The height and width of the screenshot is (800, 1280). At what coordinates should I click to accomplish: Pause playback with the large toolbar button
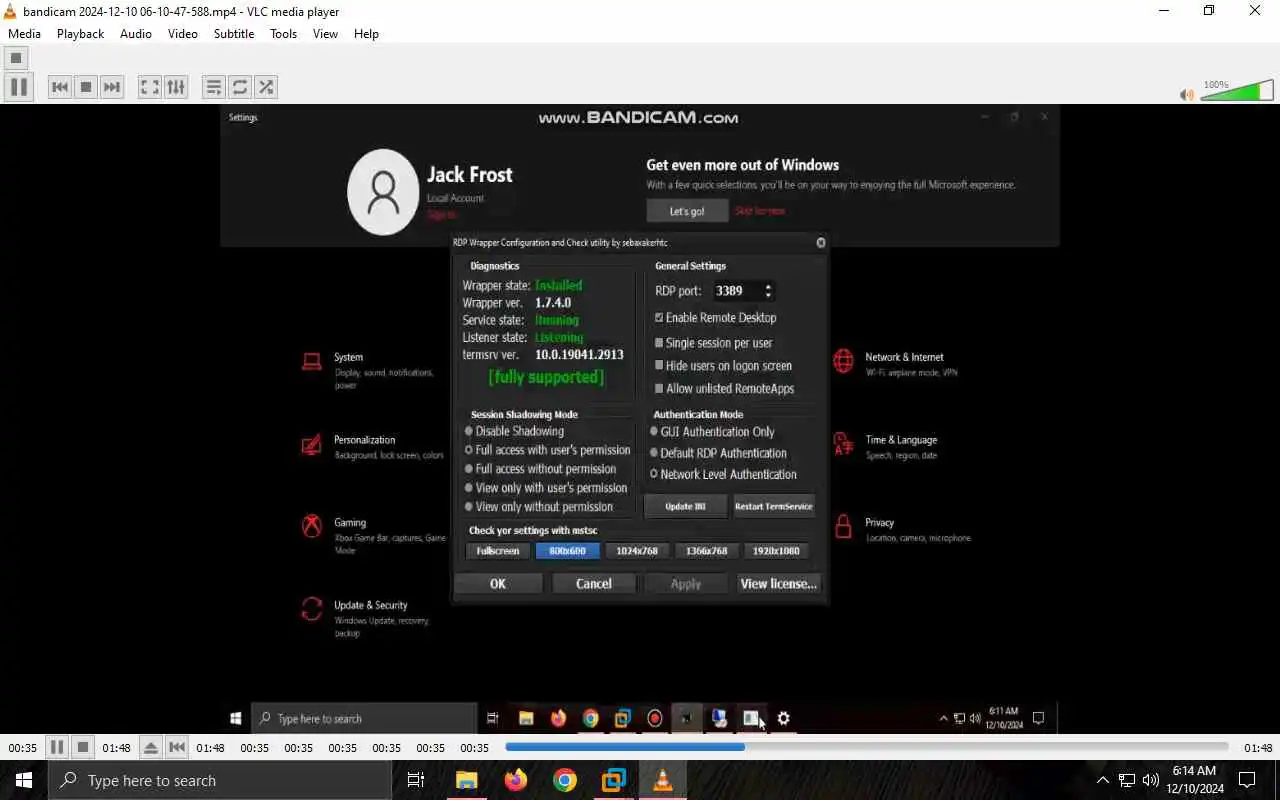18,87
